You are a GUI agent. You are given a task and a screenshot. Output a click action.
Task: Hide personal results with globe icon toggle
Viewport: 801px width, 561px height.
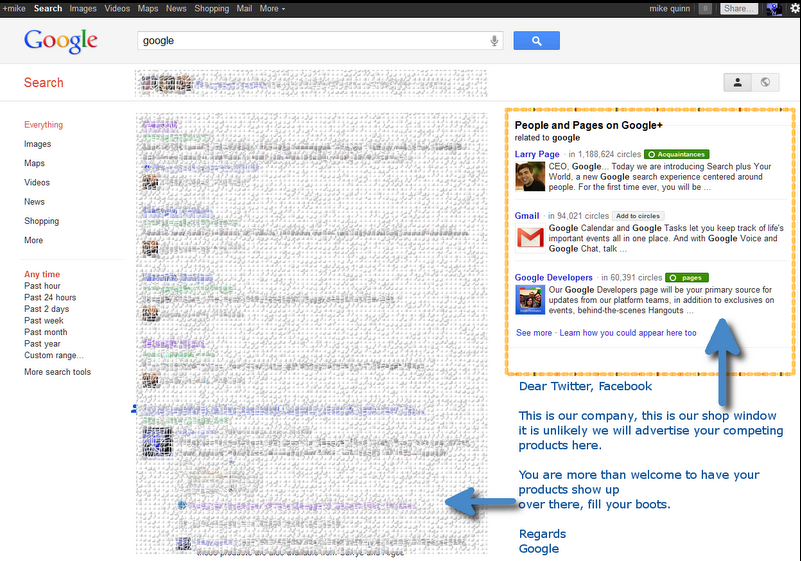[x=765, y=82]
